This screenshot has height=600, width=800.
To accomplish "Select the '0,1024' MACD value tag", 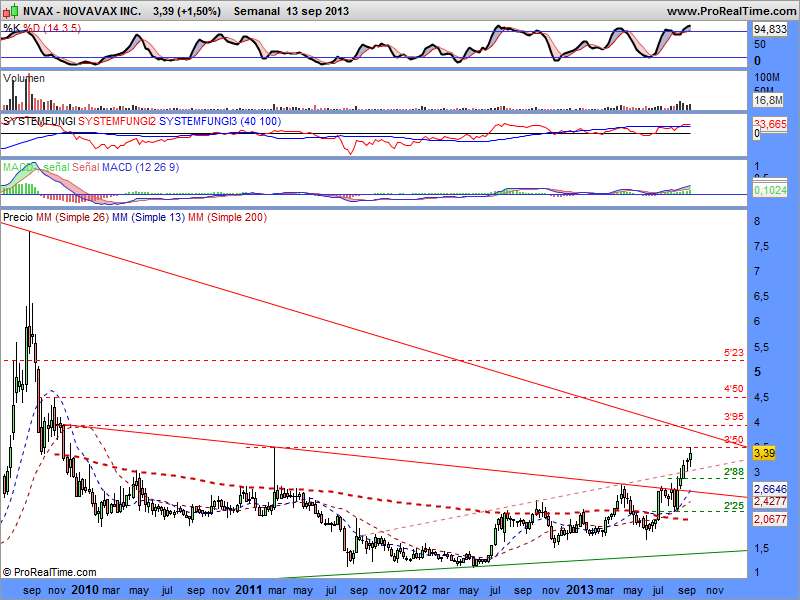I will click(770, 190).
